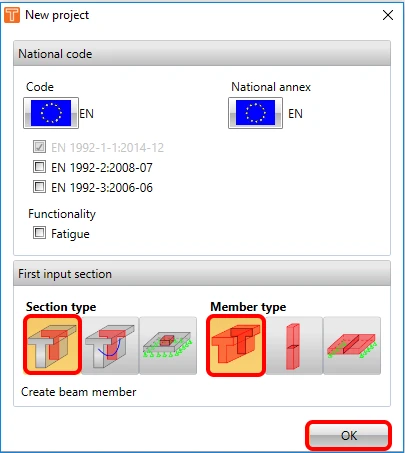
Task: Click the National code section header
Action: (202, 53)
